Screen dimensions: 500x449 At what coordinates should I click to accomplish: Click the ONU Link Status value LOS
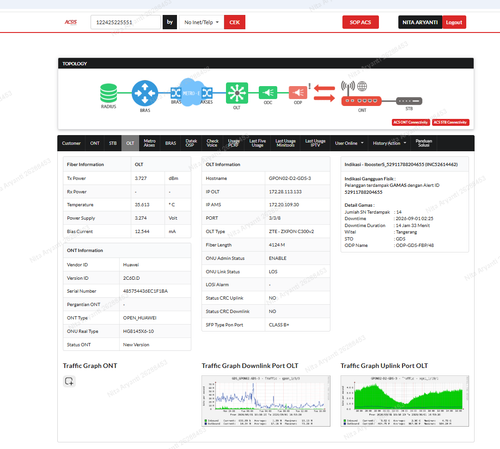(x=273, y=272)
